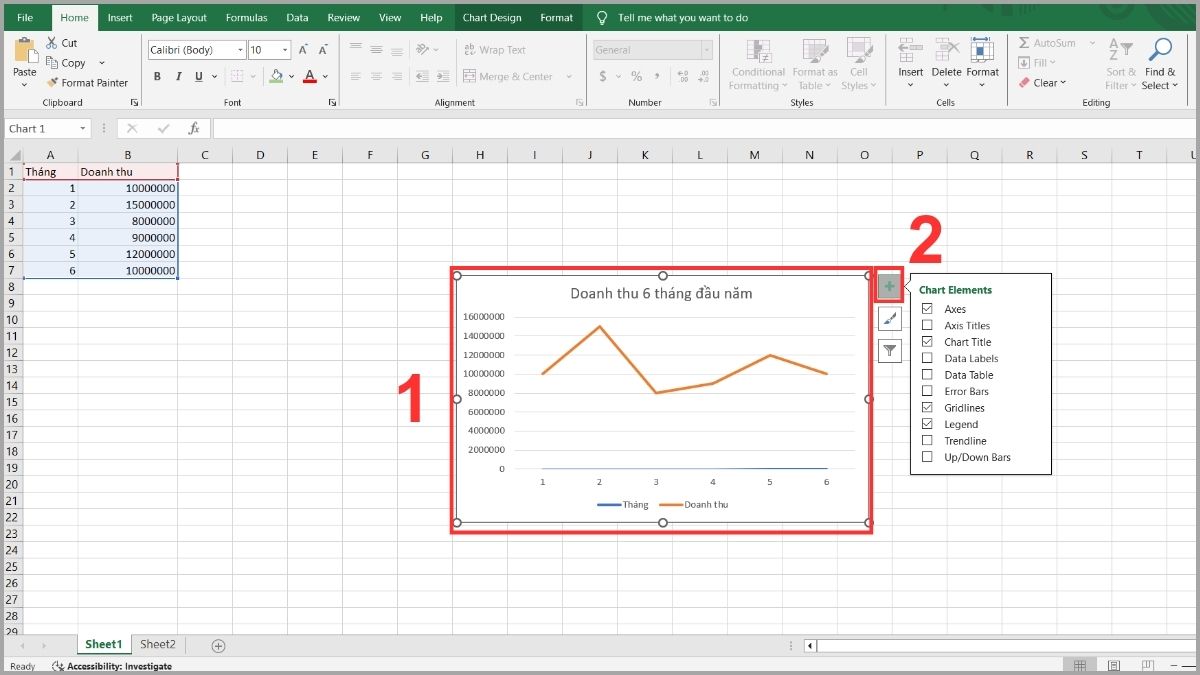Click the Chart Elements plus button
The image size is (1200, 675).
pyautogui.click(x=889, y=286)
